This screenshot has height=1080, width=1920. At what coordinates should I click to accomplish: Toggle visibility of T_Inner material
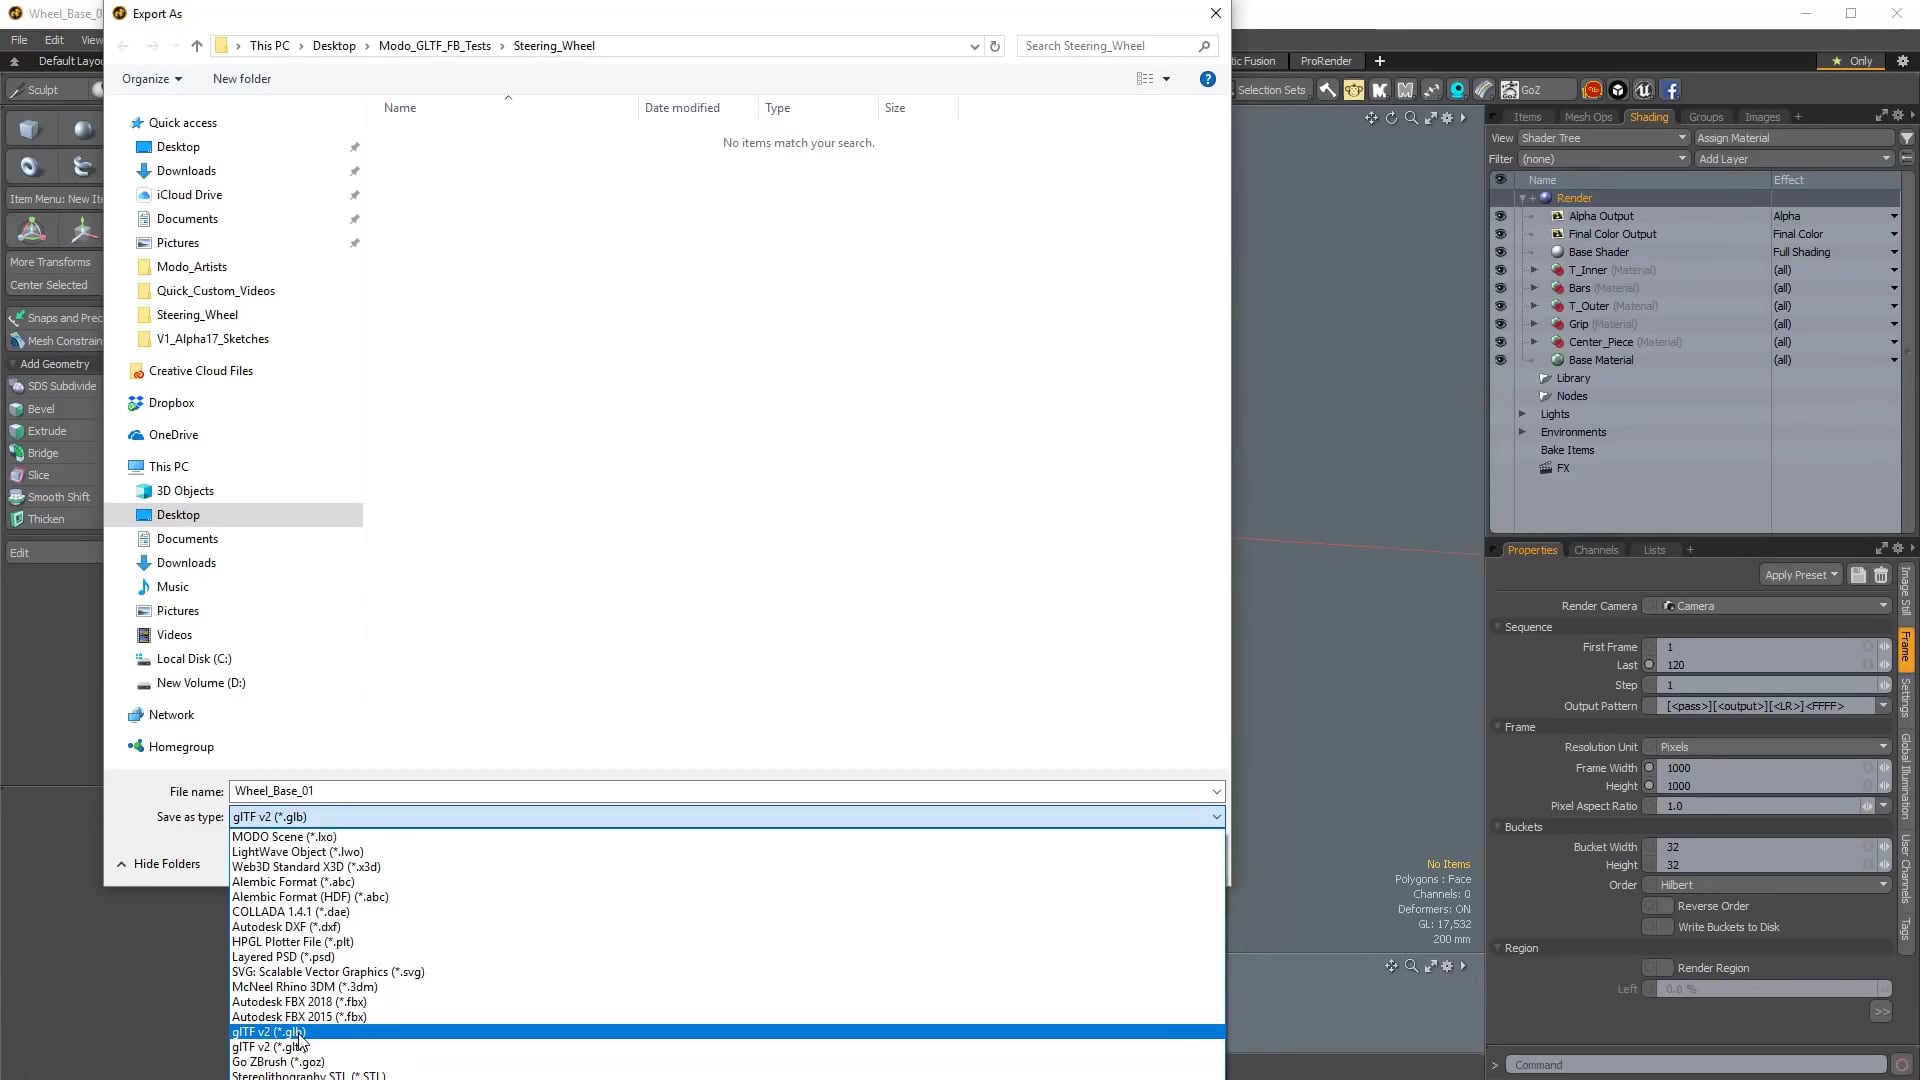pyautogui.click(x=1500, y=270)
